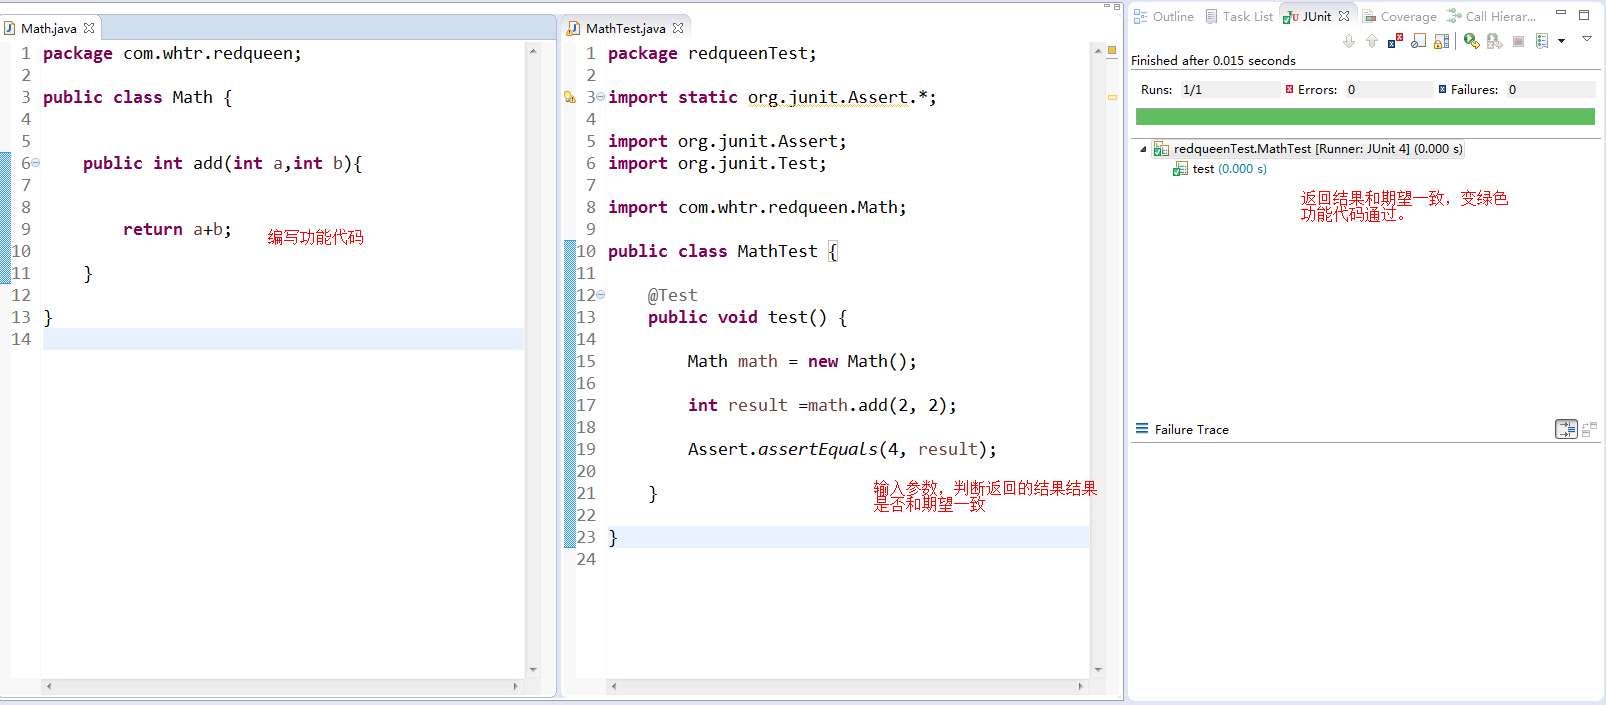Close the MathTest.java editor tab
This screenshot has height=705, width=1606.
coord(678,28)
